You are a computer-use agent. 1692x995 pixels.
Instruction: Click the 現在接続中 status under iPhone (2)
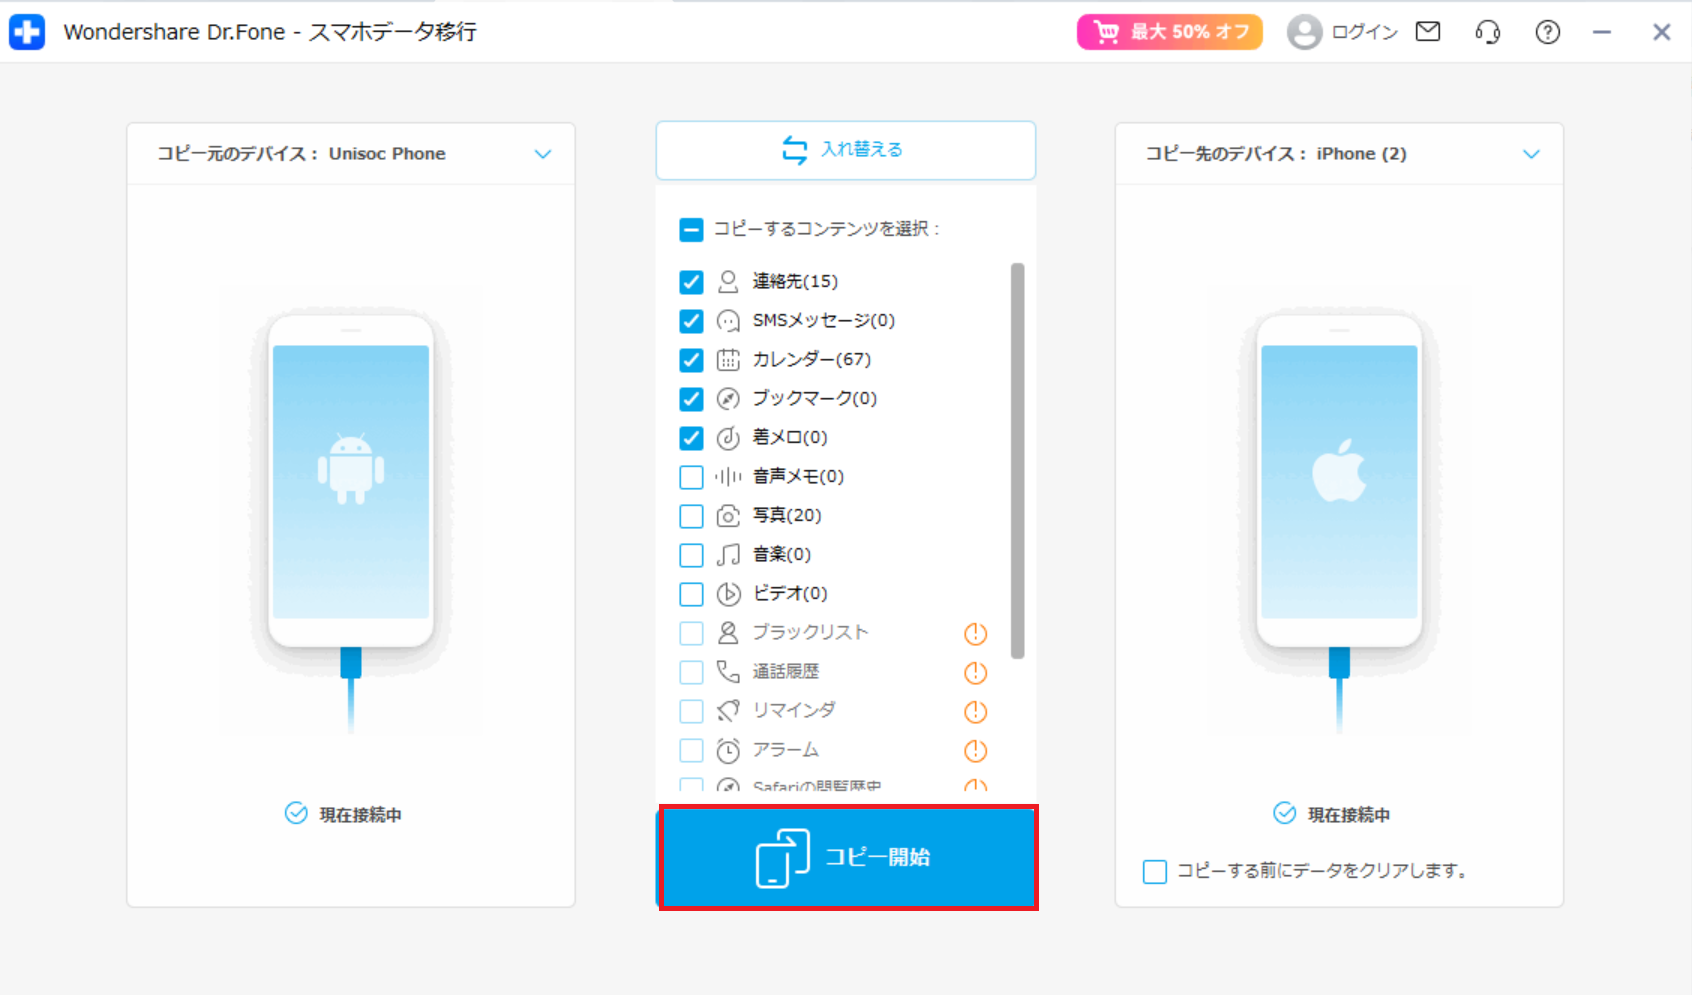coord(1332,814)
